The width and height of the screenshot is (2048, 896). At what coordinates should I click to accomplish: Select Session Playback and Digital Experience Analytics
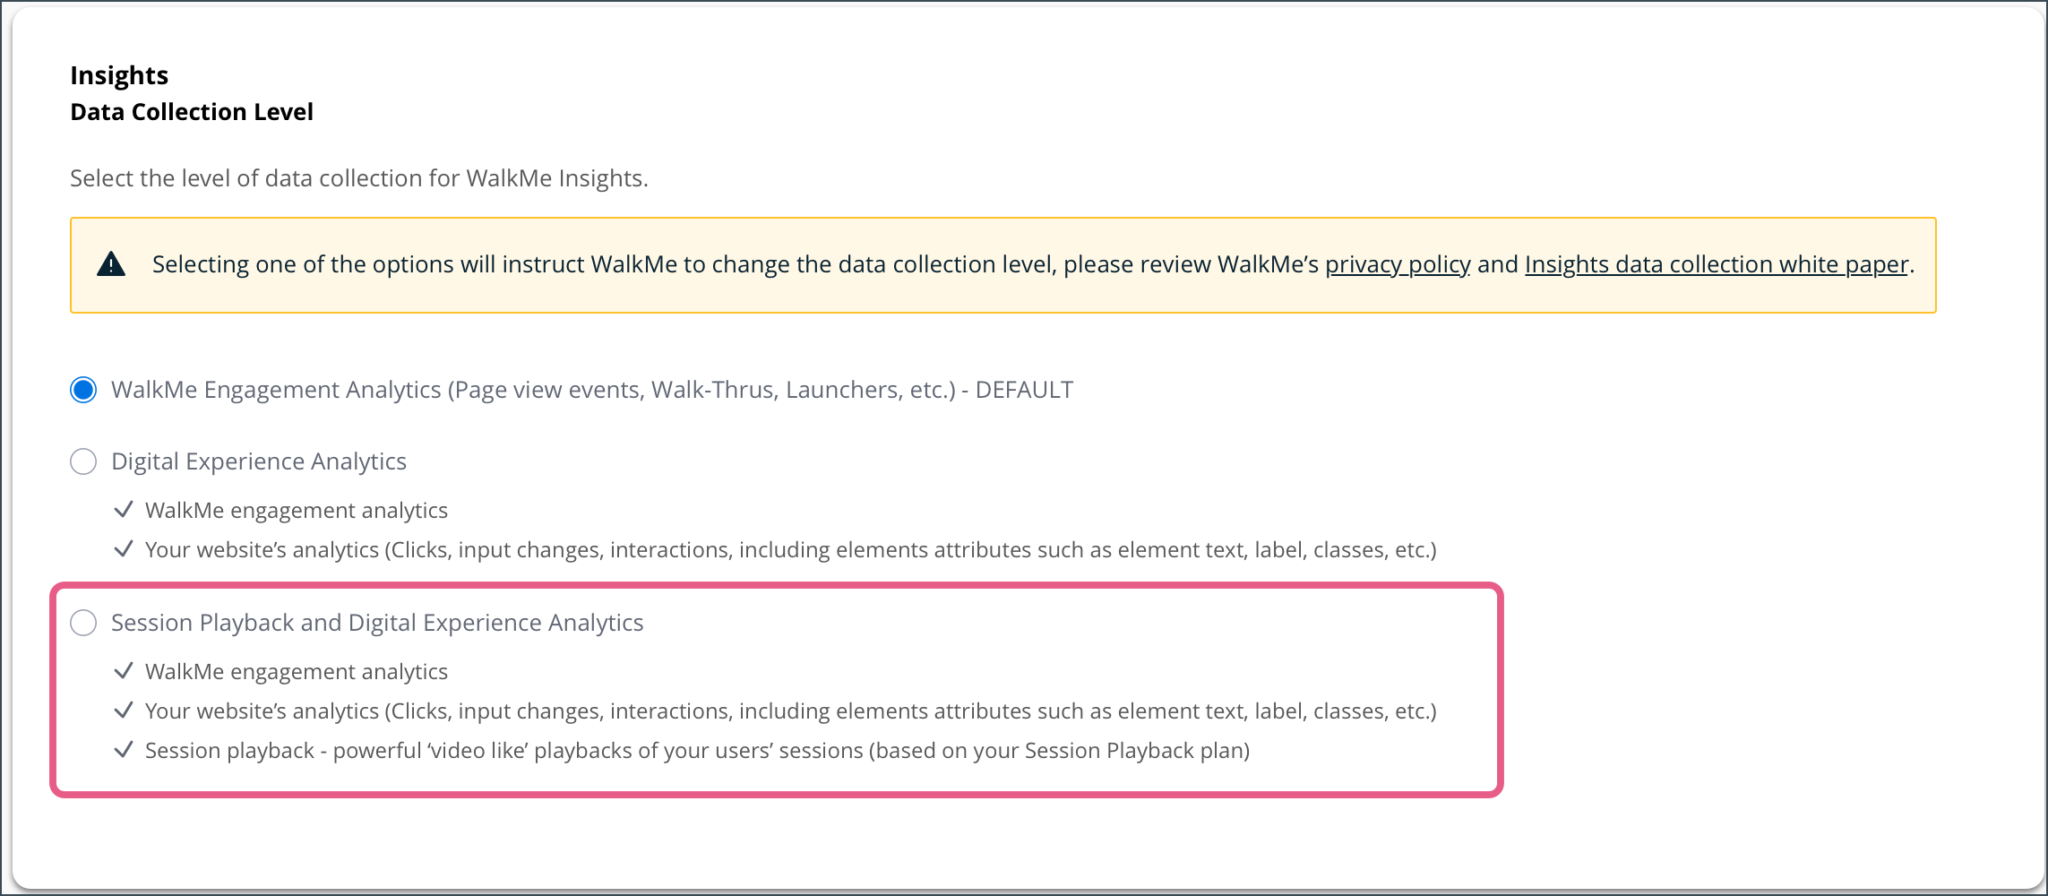tap(84, 622)
